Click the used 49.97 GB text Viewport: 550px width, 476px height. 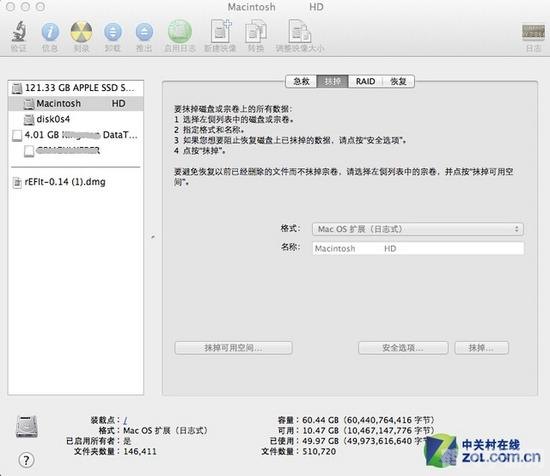pyautogui.click(x=364, y=441)
